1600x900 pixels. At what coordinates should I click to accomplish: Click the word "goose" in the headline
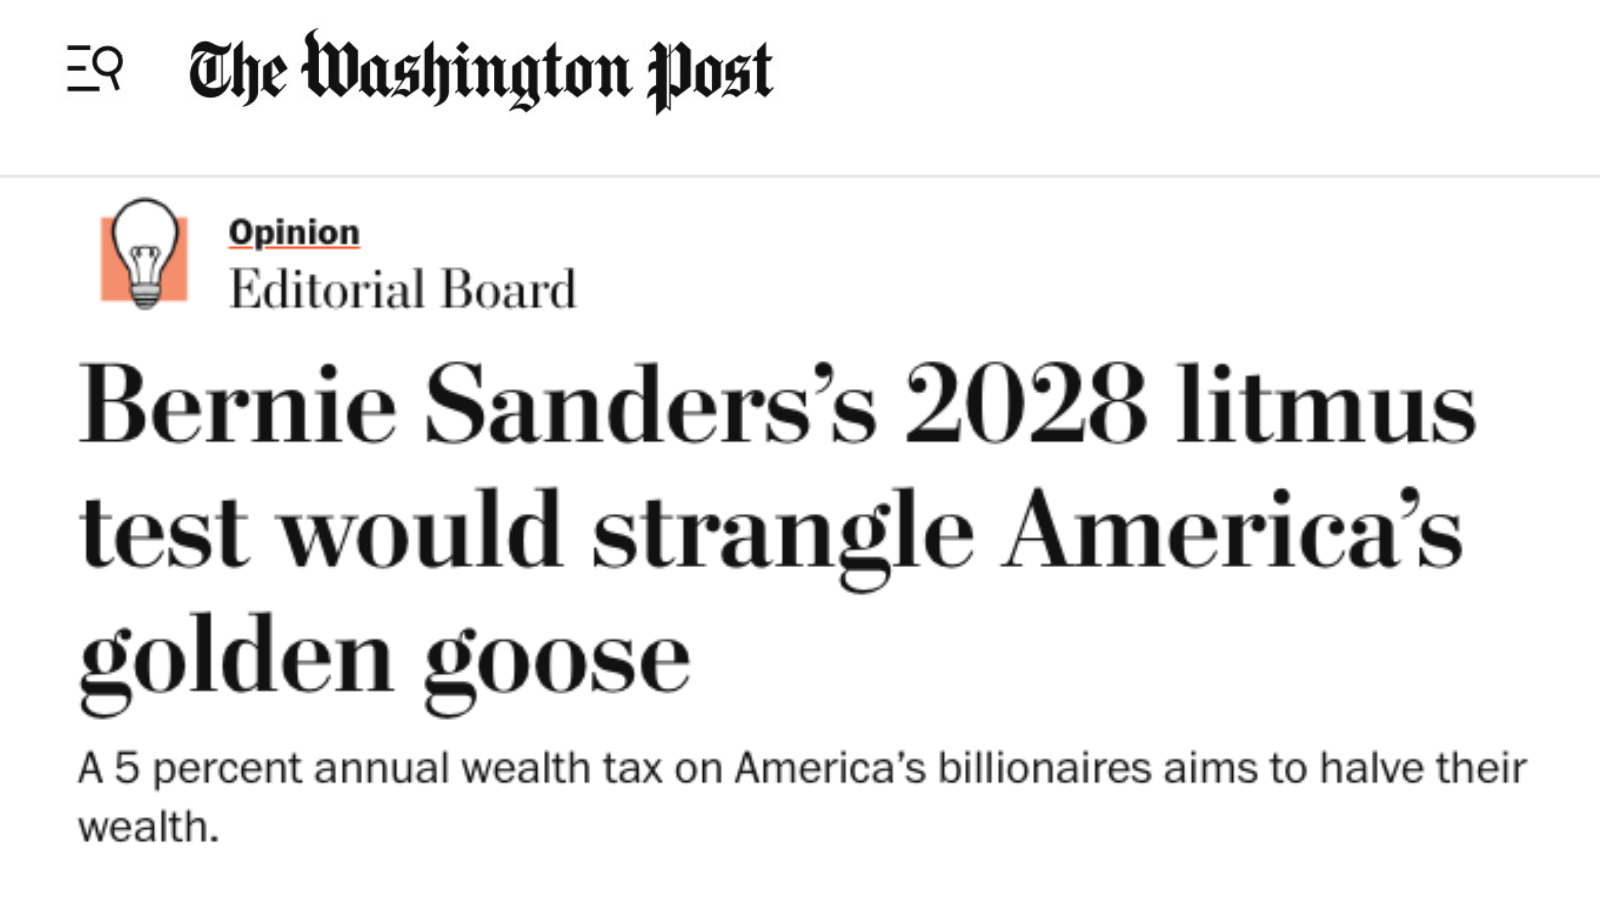click(x=556, y=662)
